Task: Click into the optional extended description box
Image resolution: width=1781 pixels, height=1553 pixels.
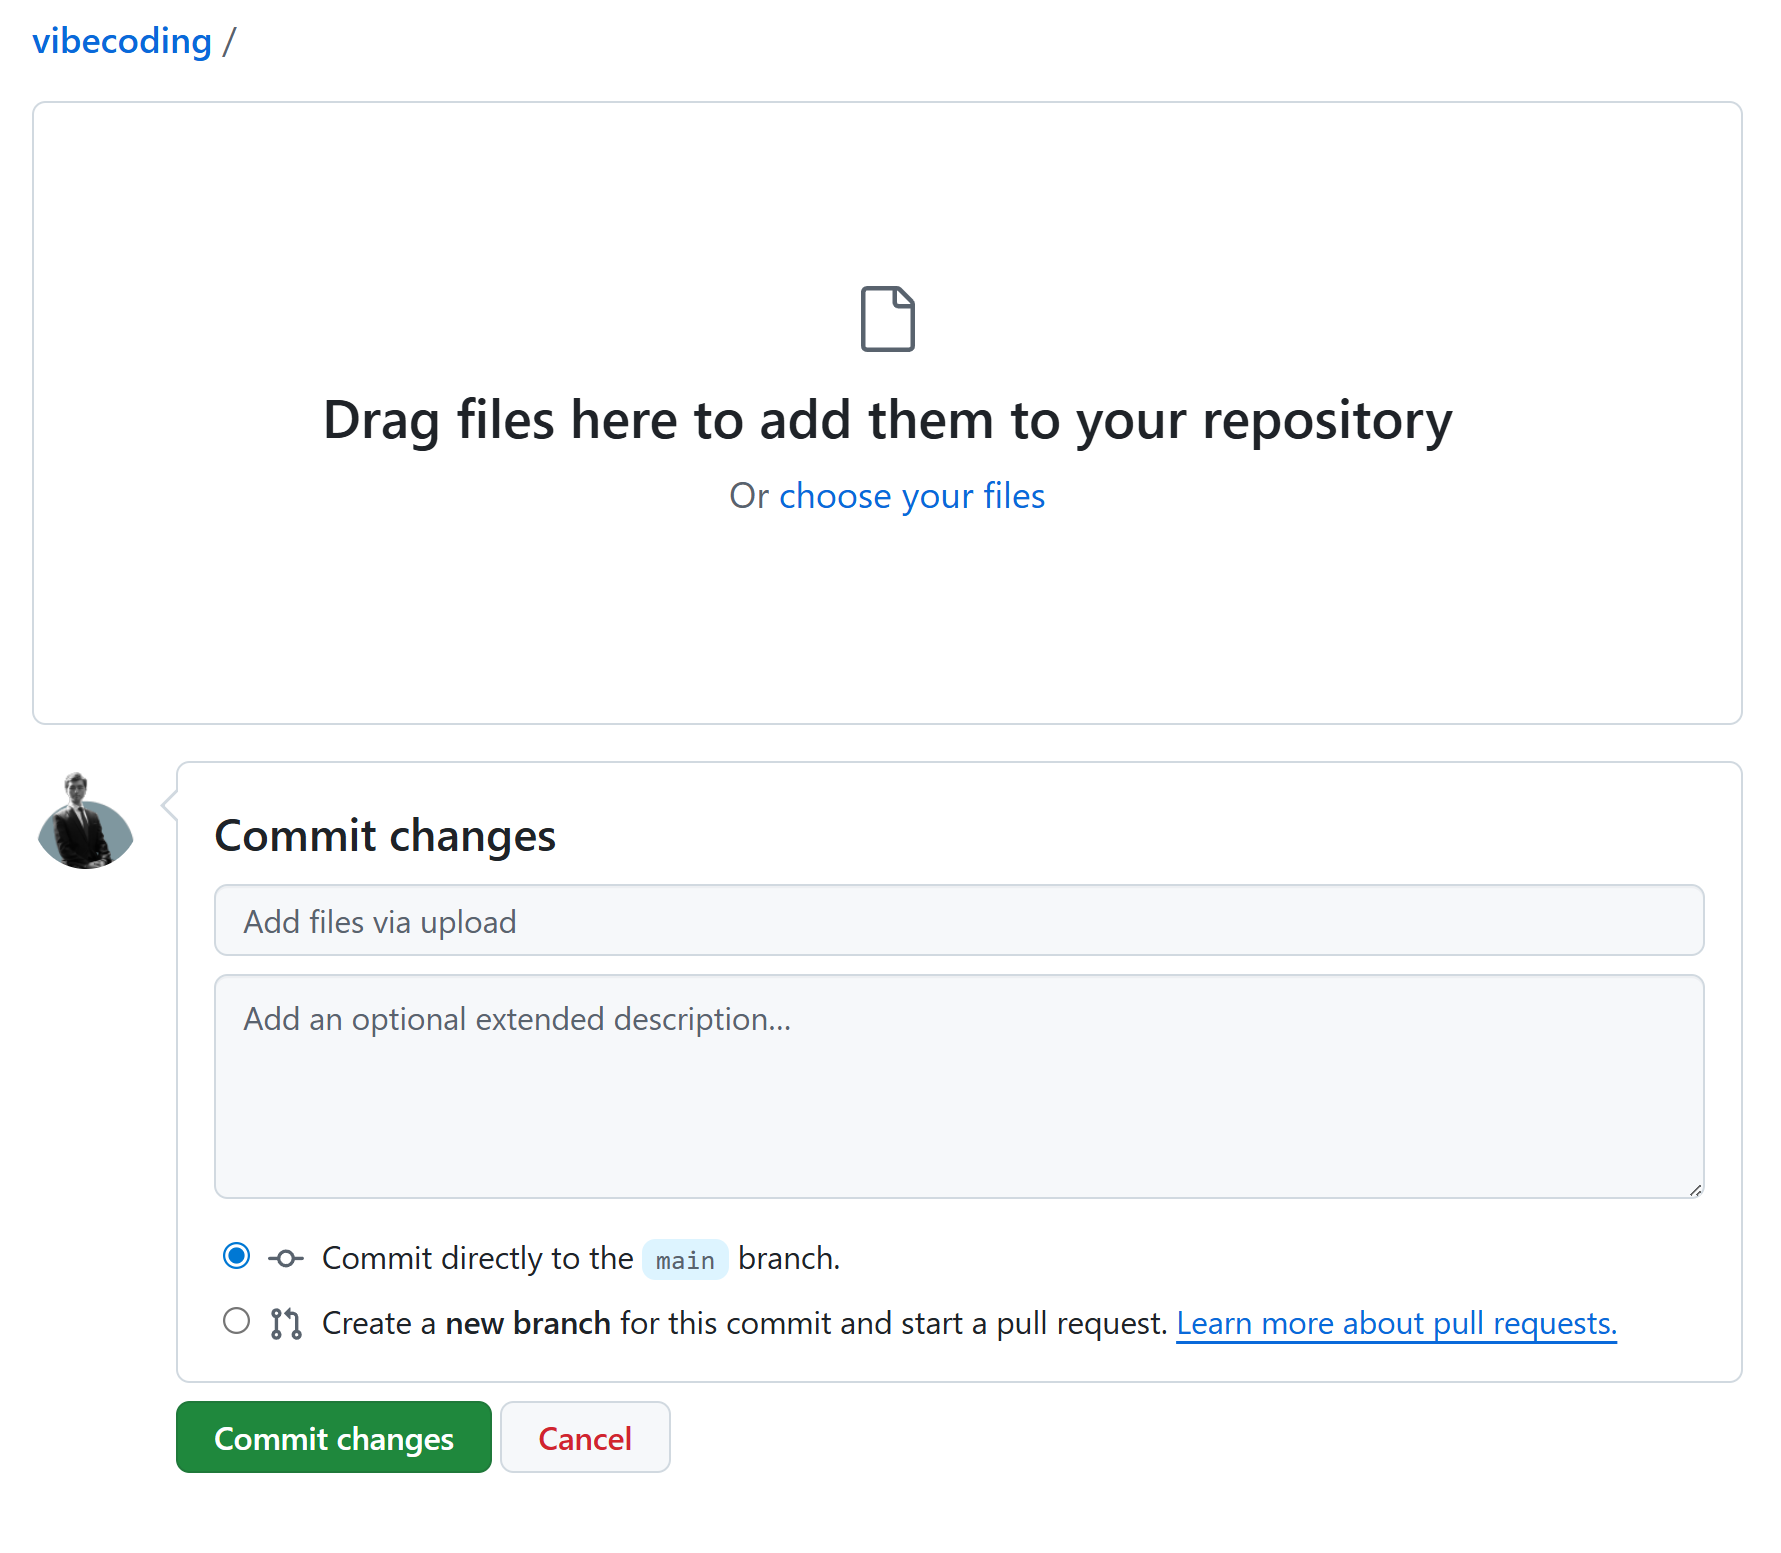Action: point(958,1086)
